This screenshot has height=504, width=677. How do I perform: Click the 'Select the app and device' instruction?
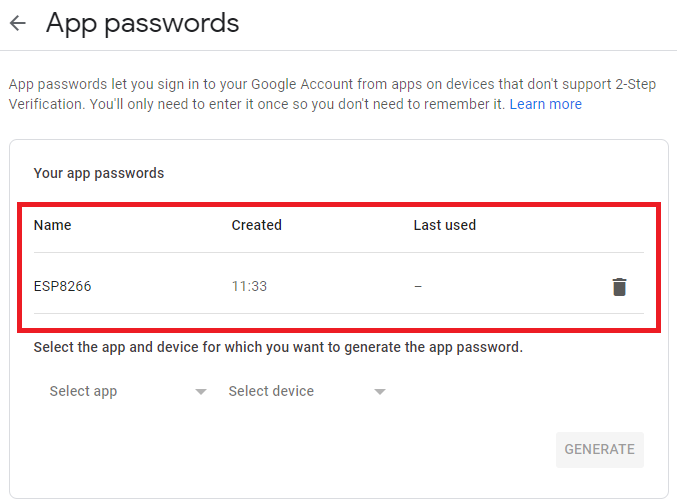278,348
